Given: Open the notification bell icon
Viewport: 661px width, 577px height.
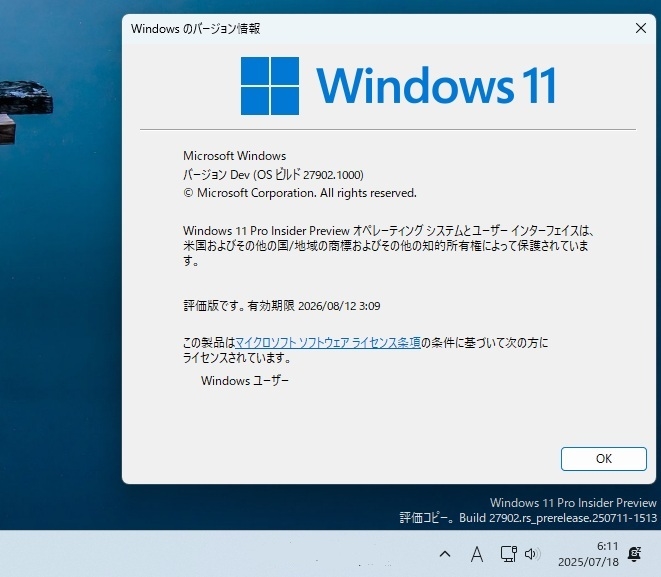Looking at the screenshot, I should (x=634, y=554).
